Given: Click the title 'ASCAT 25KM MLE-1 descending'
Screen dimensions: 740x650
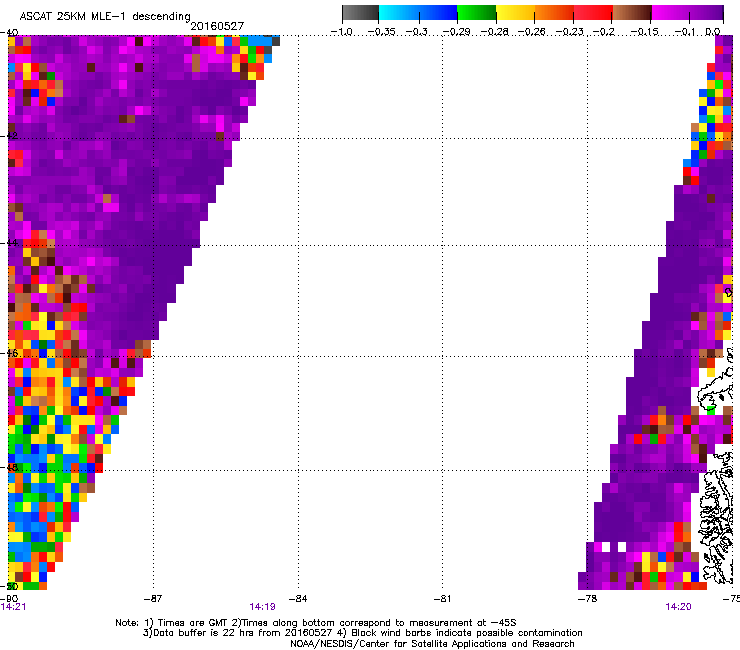Looking at the screenshot, I should 105,17.
